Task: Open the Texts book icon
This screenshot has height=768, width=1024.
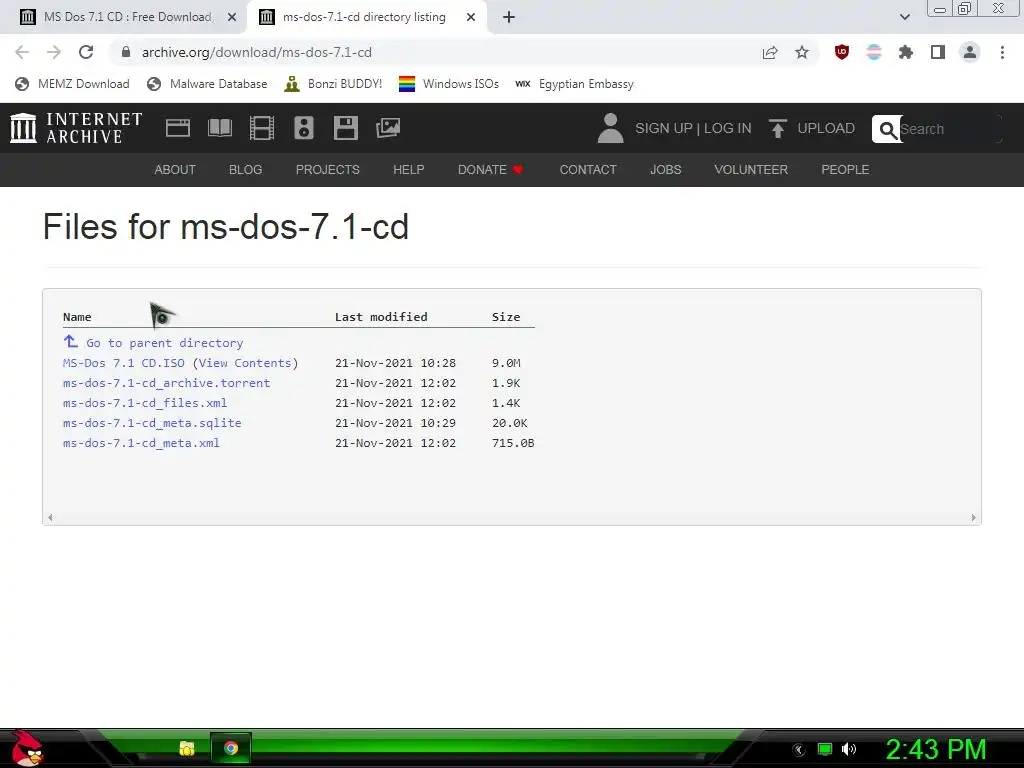Action: point(219,128)
